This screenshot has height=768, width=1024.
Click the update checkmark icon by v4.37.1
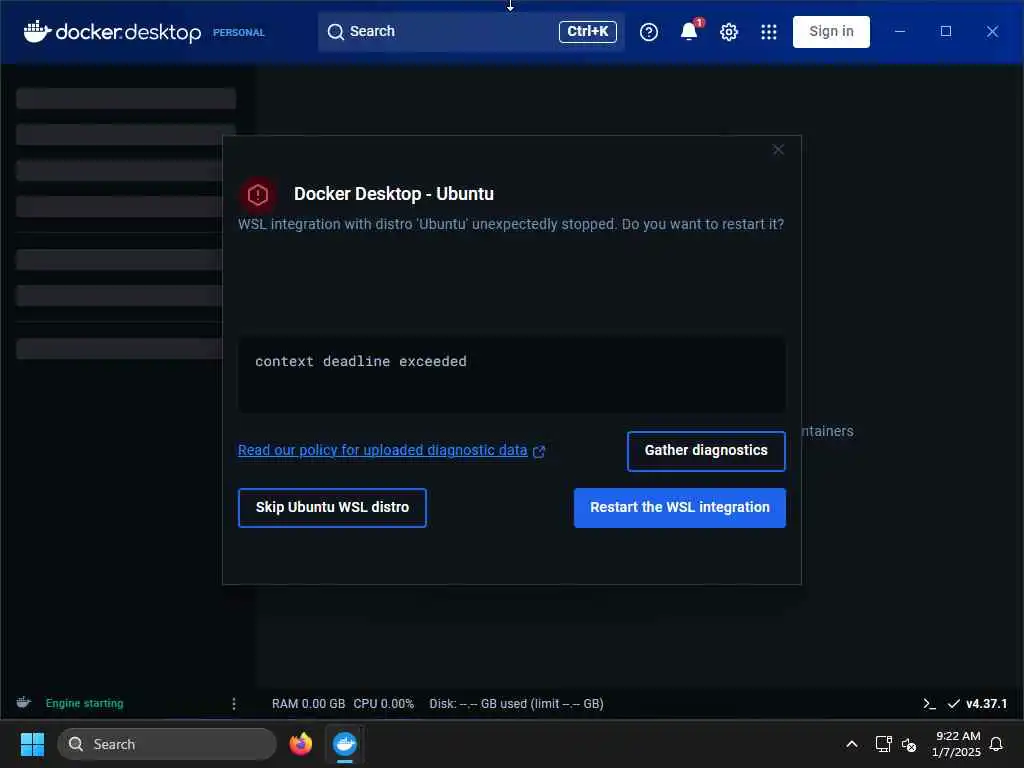pos(953,703)
